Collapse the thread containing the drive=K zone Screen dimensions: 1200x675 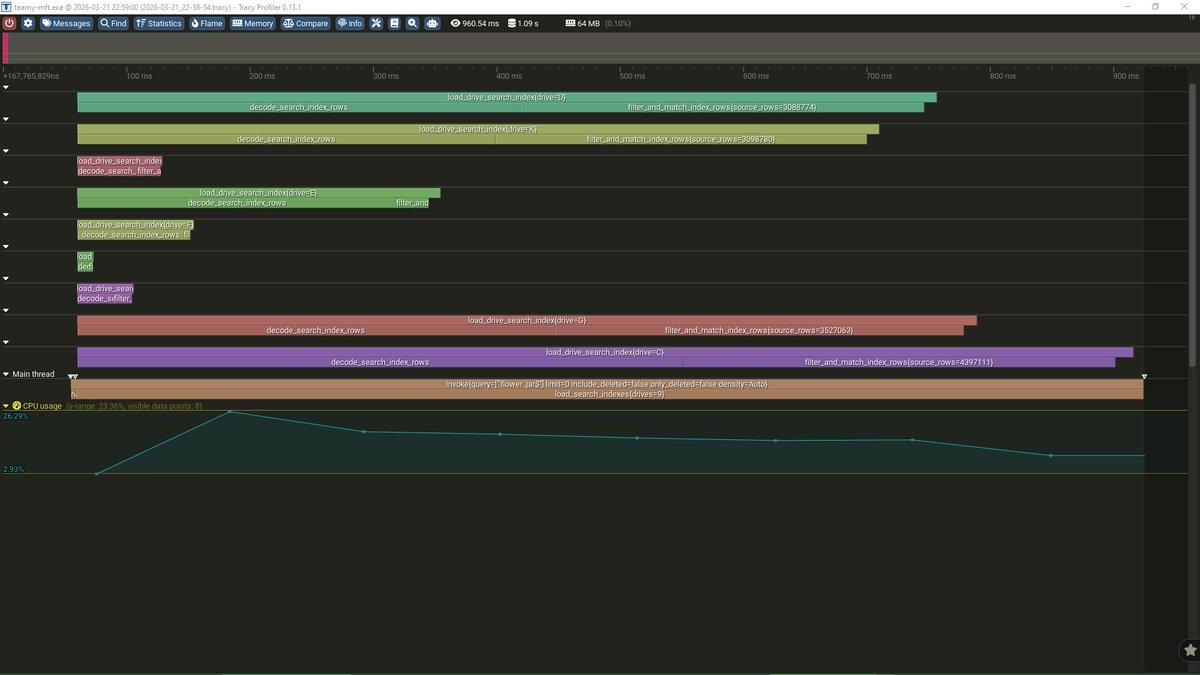pyautogui.click(x=5, y=119)
